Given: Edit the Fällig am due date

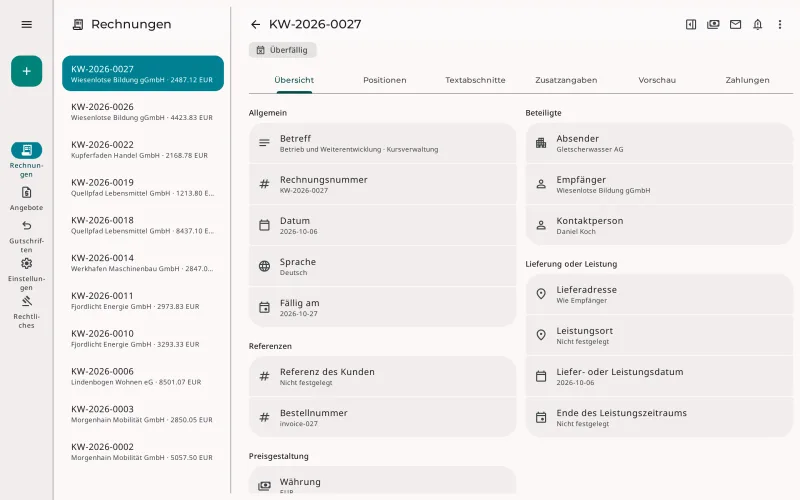Looking at the screenshot, I should click(x=383, y=307).
